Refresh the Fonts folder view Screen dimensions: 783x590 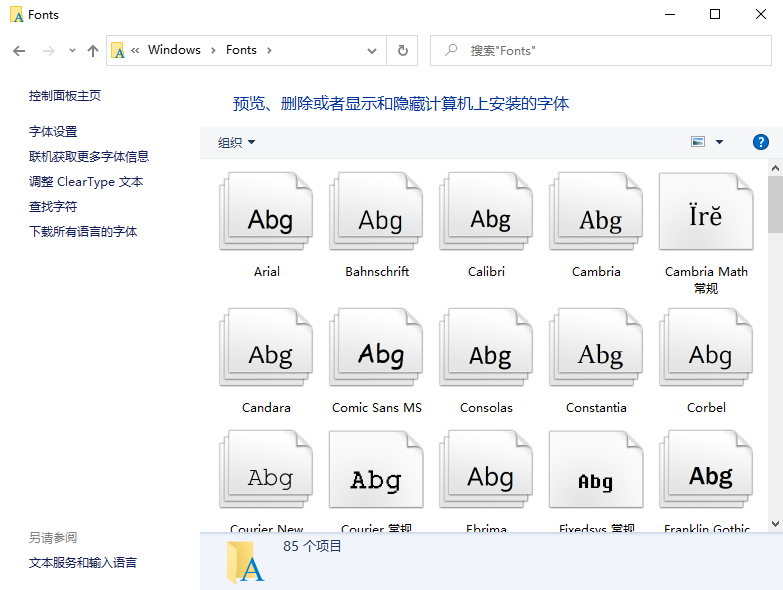[403, 50]
